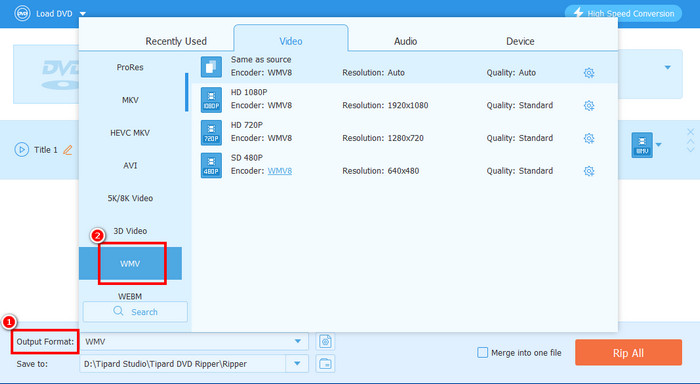Click the Save to path field
The image size is (700, 384).
(183, 364)
